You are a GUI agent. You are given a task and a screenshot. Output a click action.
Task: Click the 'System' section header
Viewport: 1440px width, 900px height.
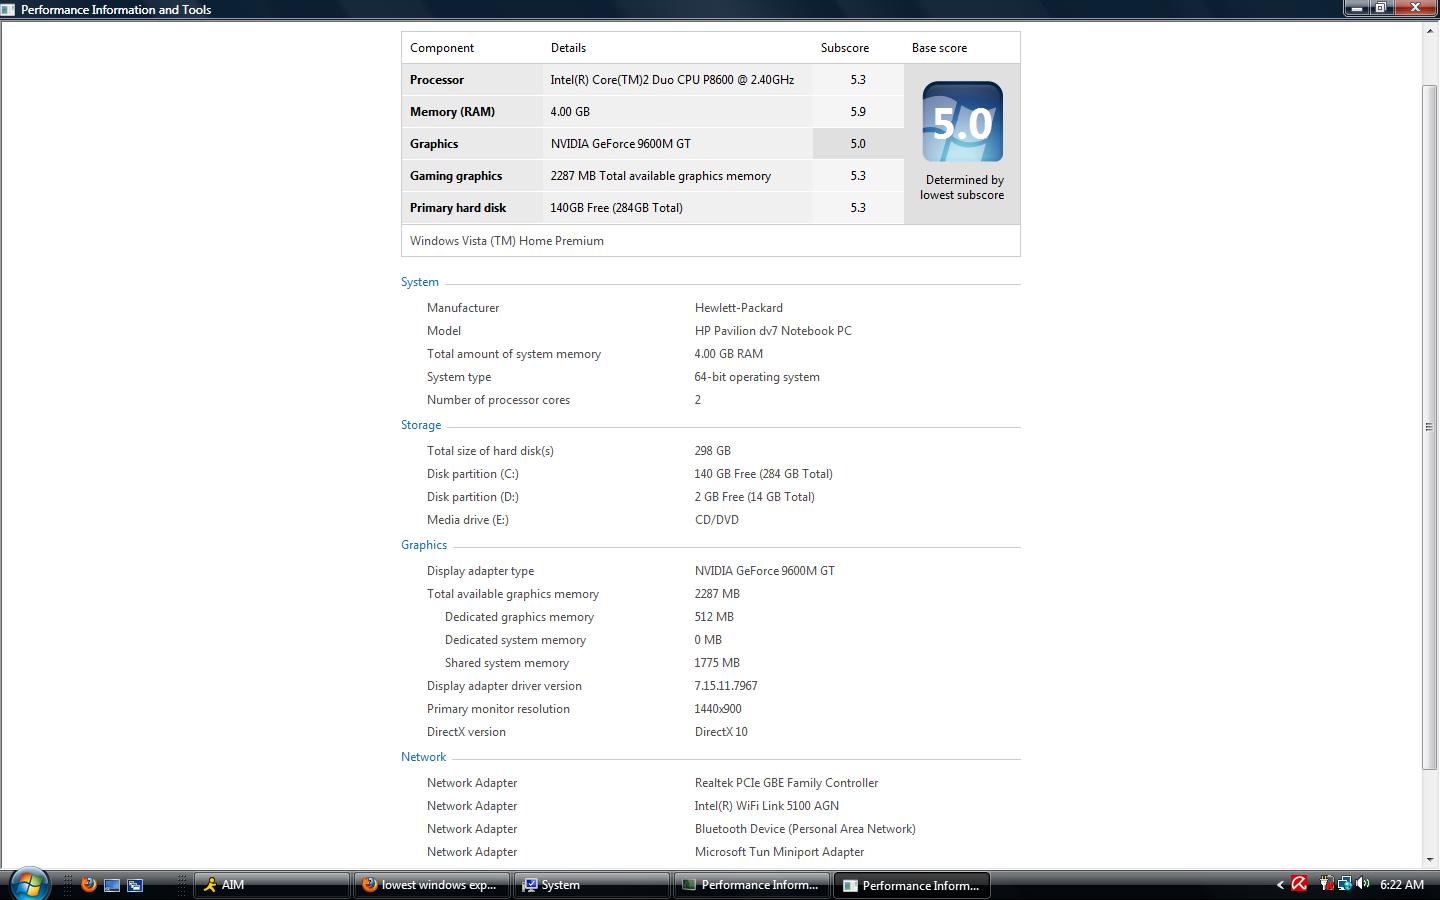[x=420, y=282]
